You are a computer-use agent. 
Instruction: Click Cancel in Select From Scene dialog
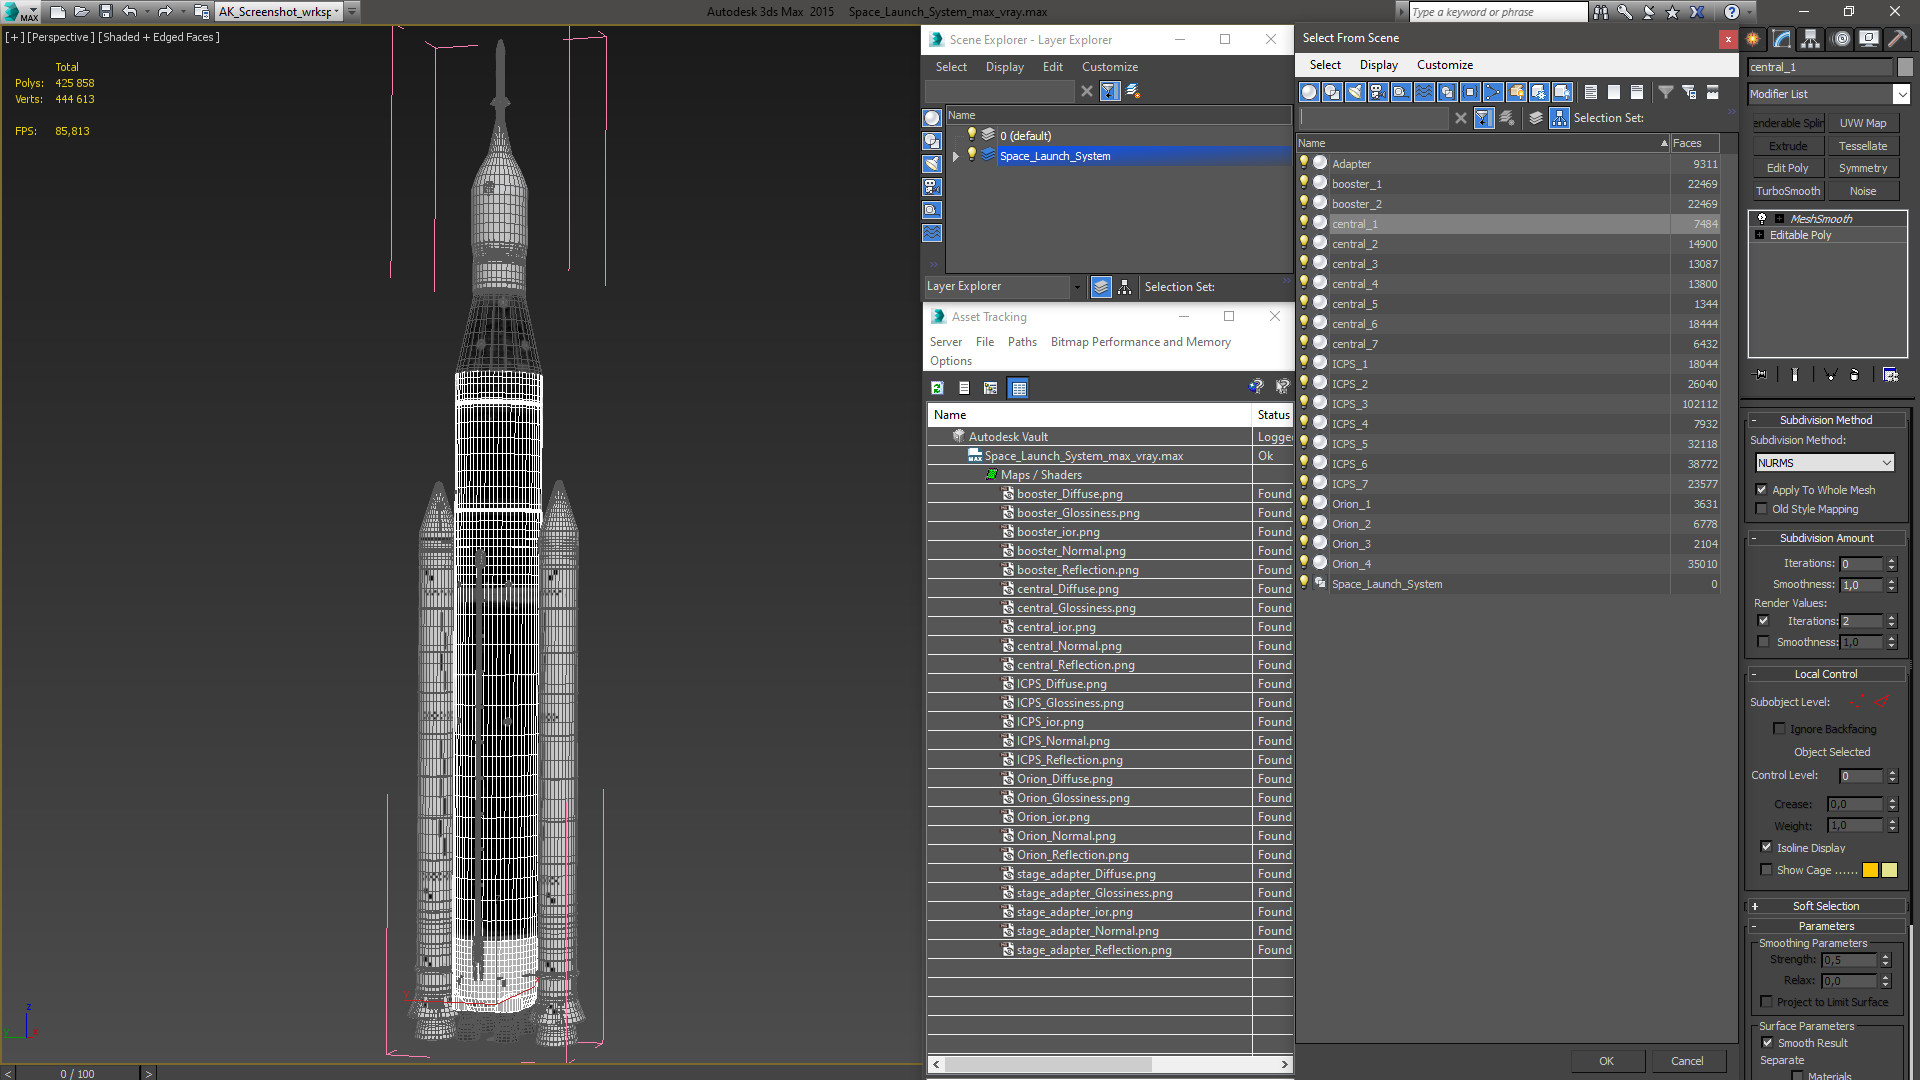coord(1687,1061)
